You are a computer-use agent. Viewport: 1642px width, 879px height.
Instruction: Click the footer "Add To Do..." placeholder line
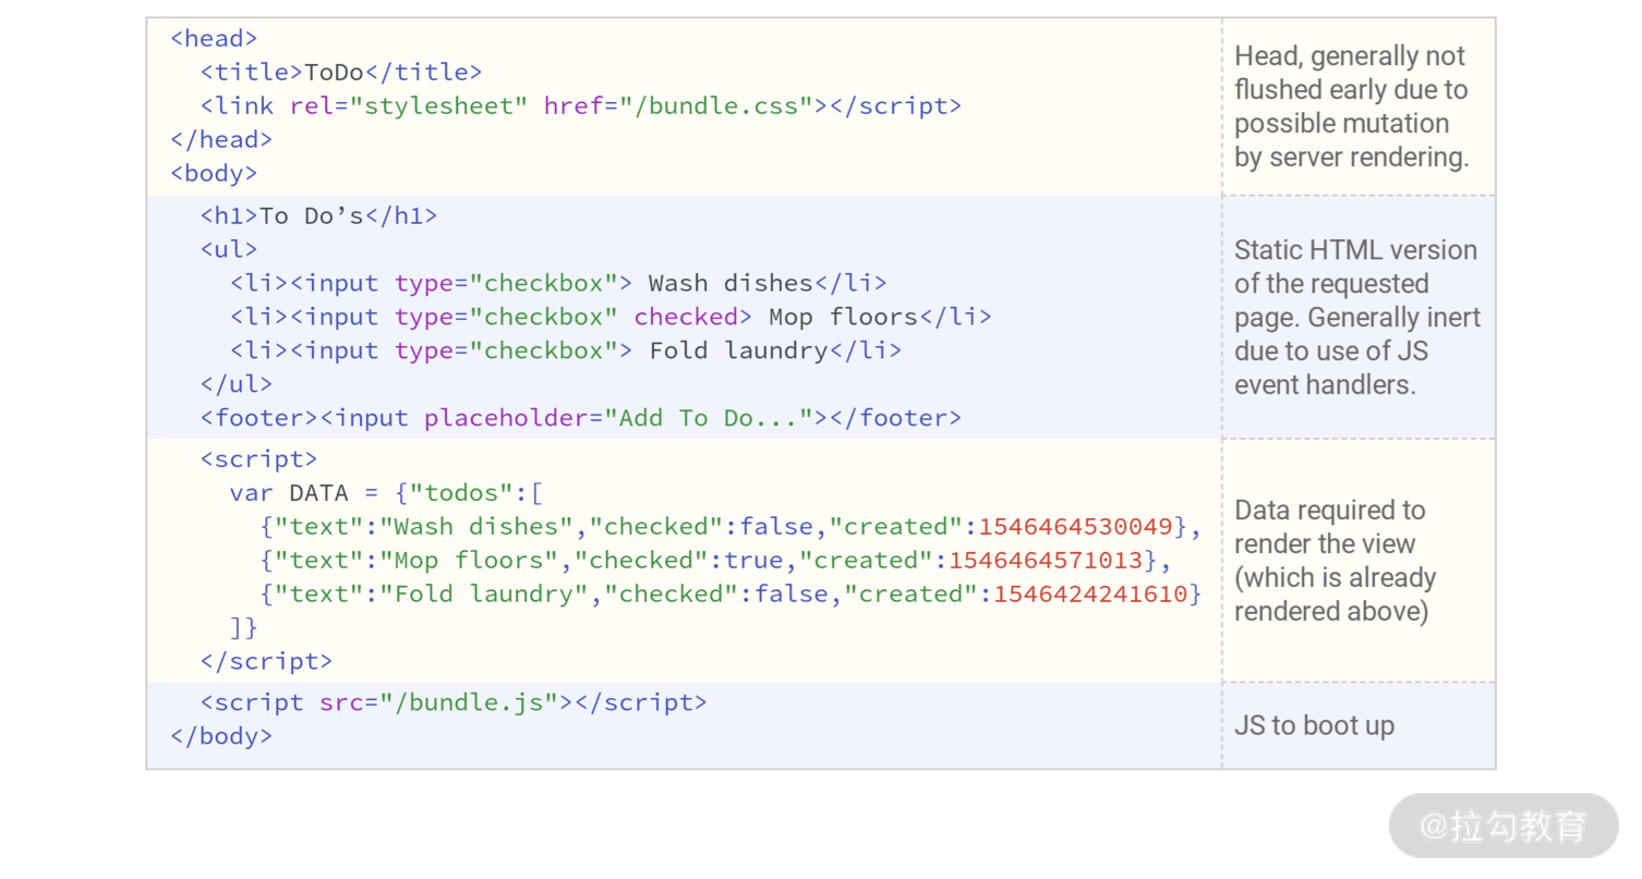click(x=580, y=418)
